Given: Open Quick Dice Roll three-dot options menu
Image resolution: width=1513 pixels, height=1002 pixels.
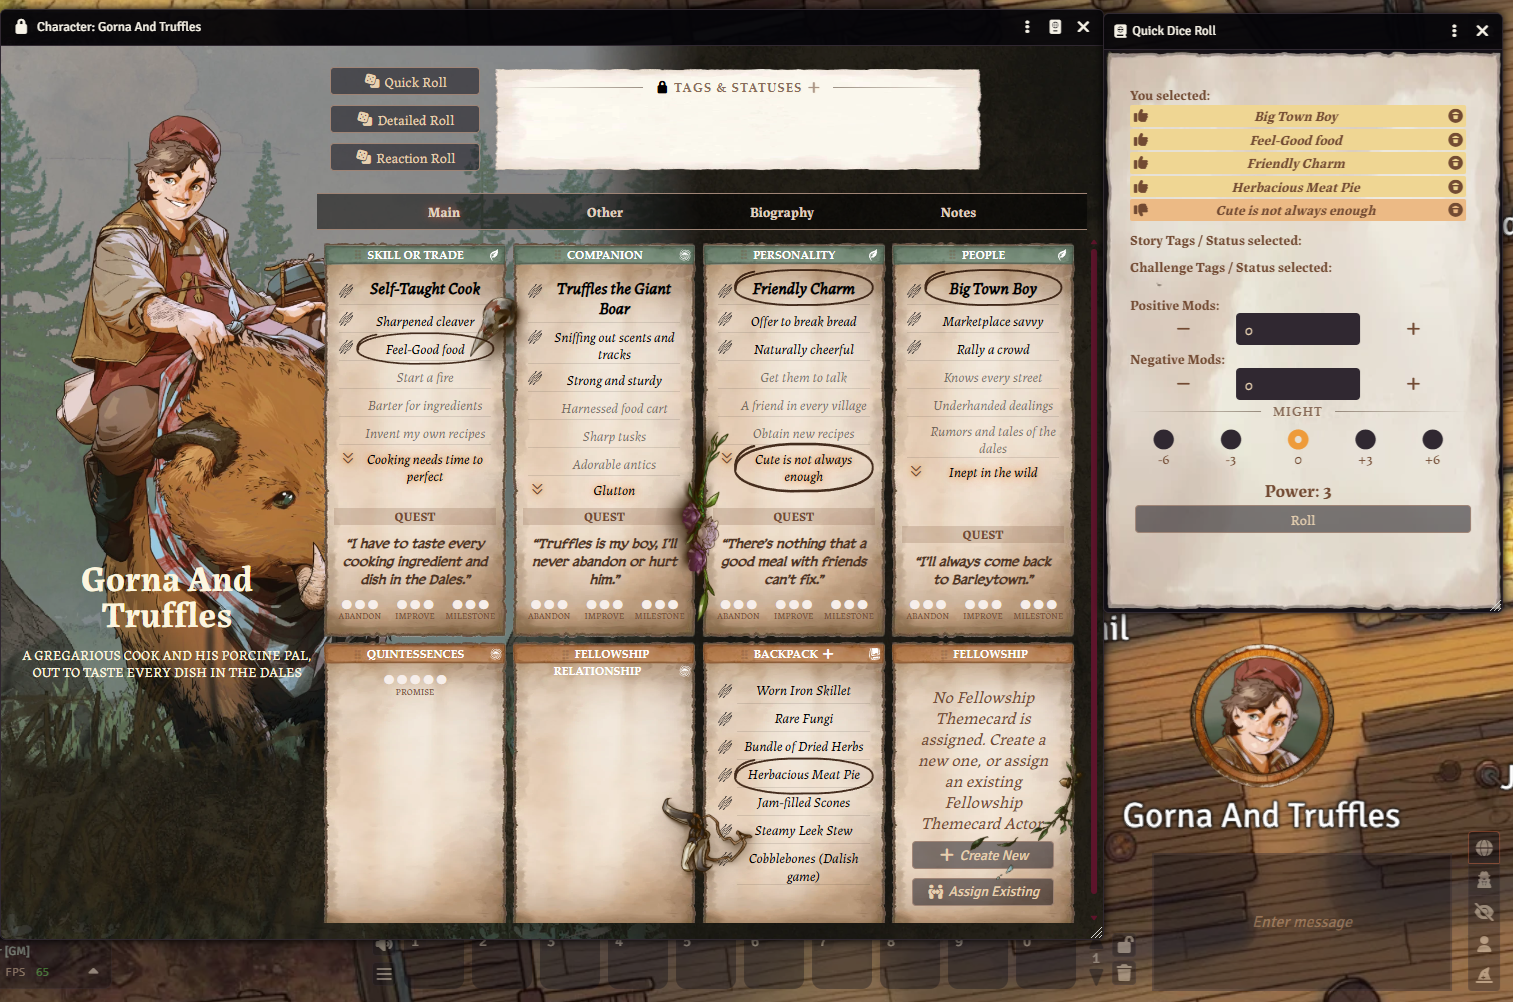Looking at the screenshot, I should [1454, 31].
